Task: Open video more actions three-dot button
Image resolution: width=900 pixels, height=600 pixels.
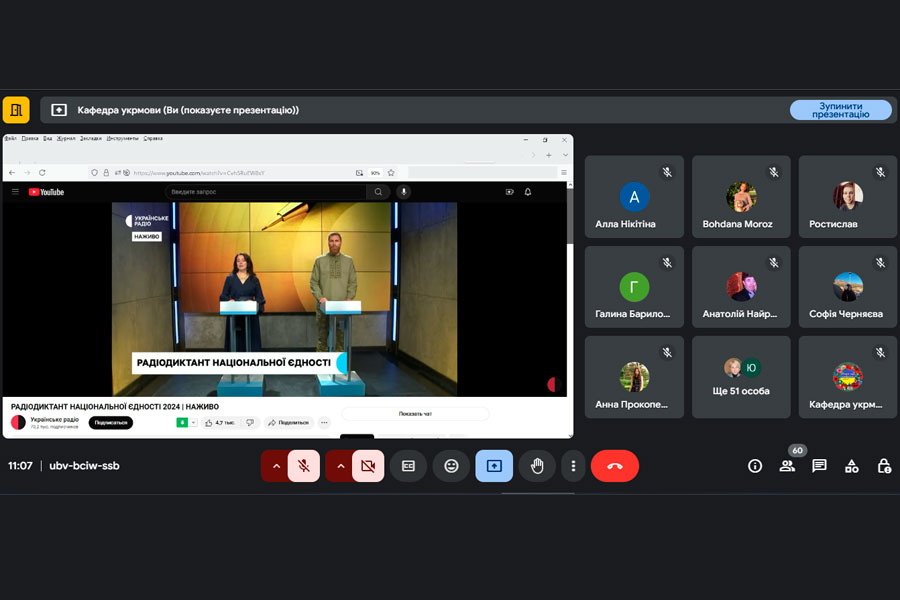Action: point(324,423)
